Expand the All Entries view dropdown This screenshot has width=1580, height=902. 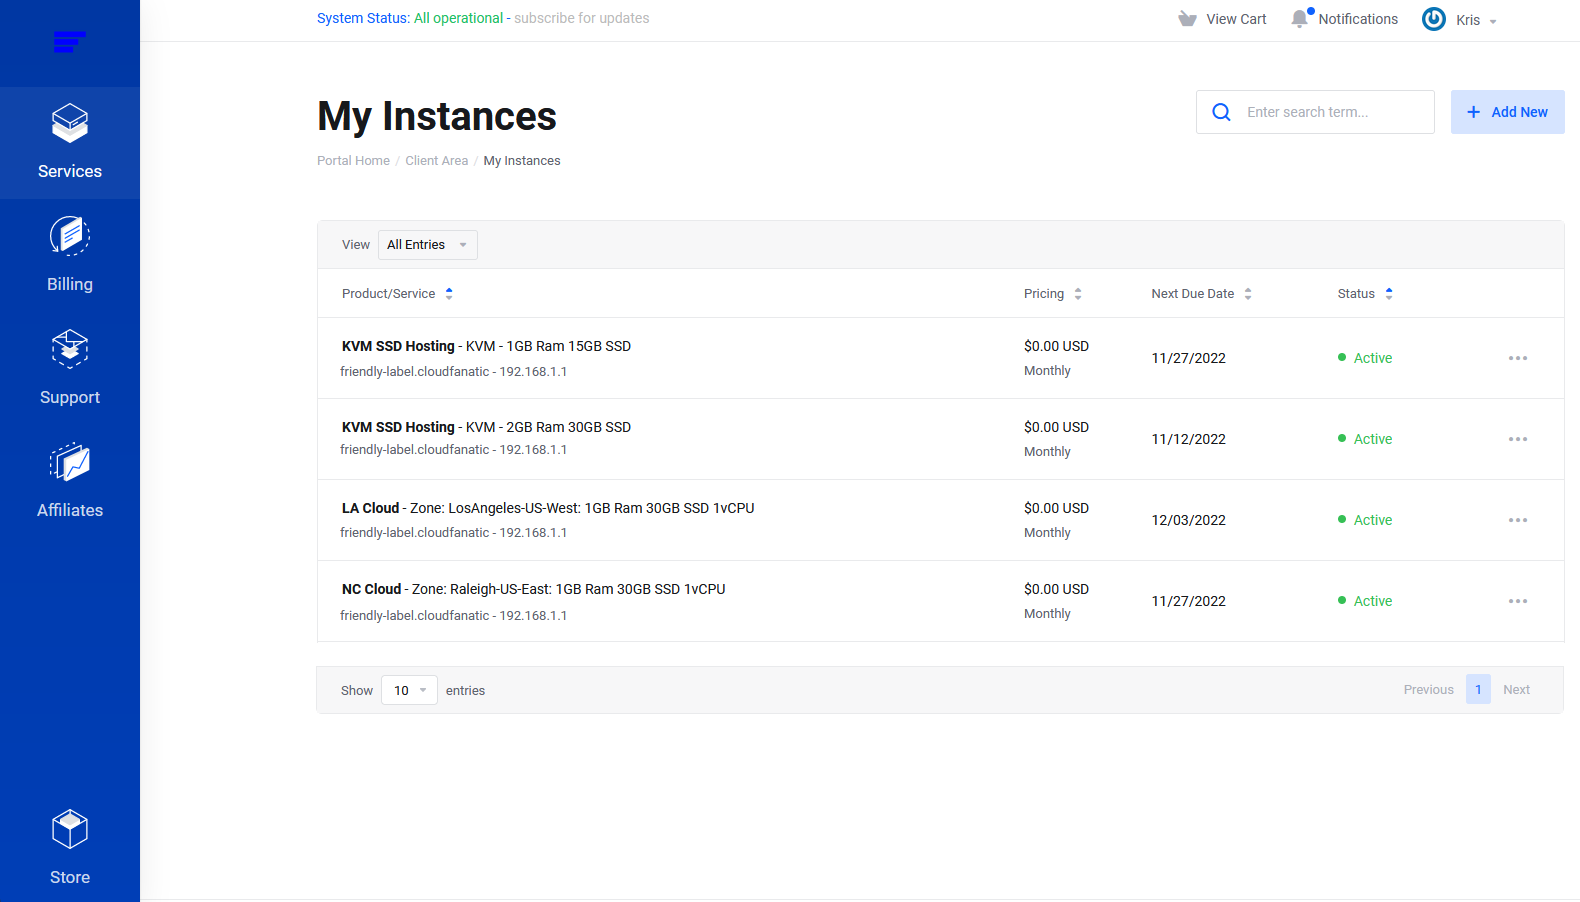point(428,245)
